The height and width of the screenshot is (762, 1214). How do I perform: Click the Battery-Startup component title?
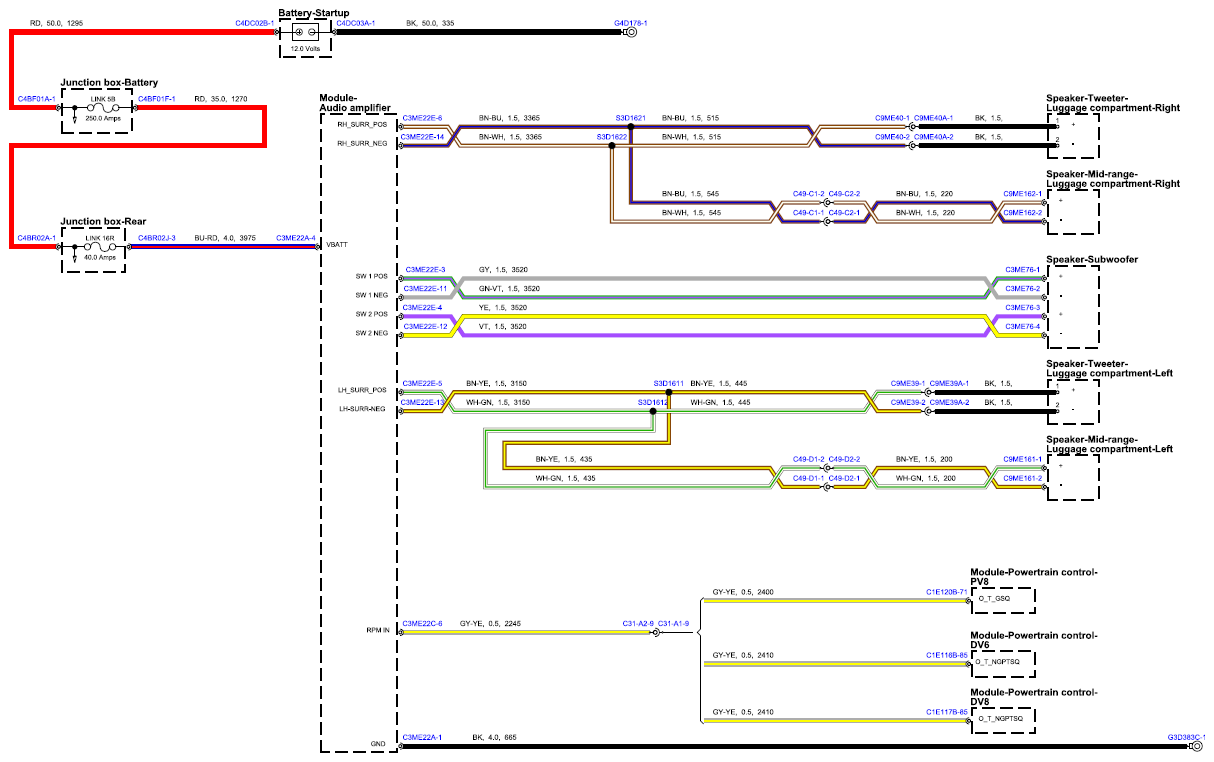(x=313, y=12)
